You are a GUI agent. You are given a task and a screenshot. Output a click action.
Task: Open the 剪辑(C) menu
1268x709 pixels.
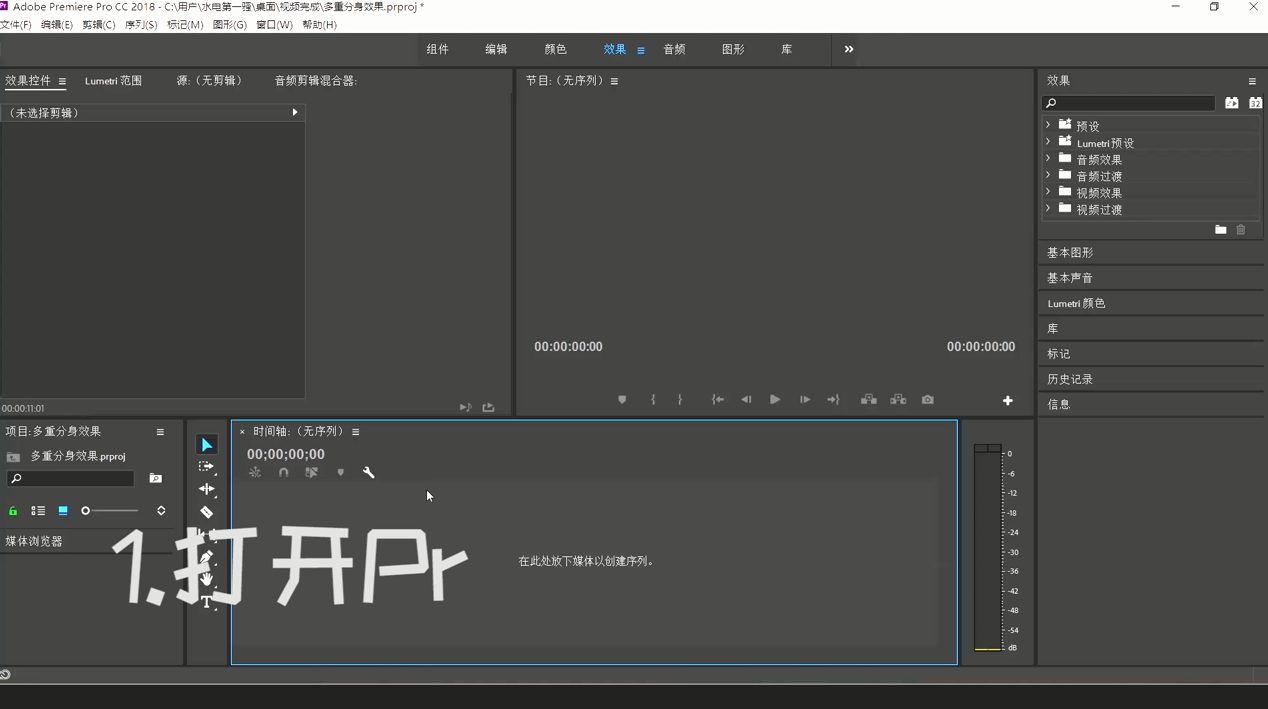(99, 25)
